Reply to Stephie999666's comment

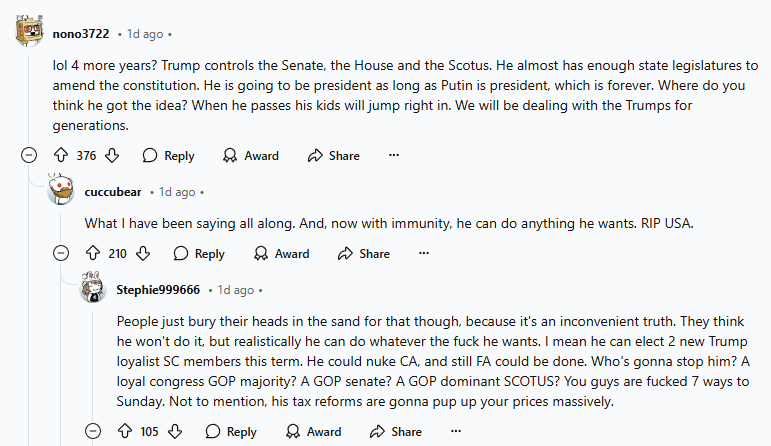pyautogui.click(x=231, y=432)
